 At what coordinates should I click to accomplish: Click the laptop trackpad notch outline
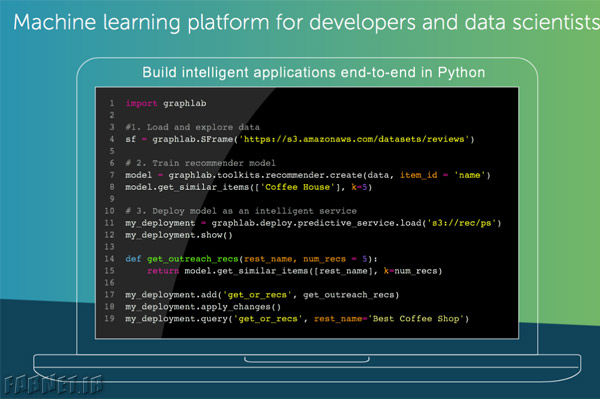[307, 360]
